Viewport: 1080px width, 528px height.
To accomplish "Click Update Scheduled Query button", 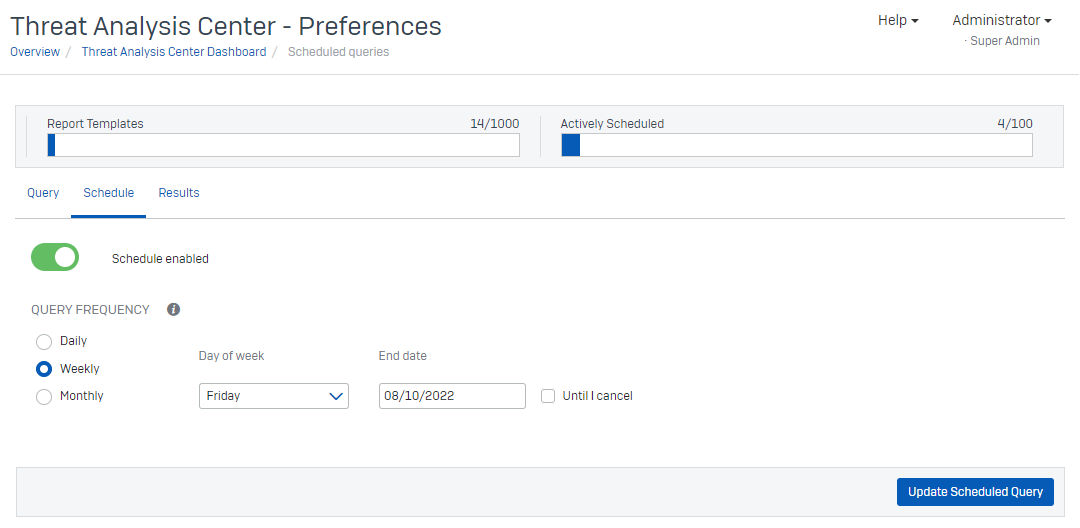I will (975, 492).
